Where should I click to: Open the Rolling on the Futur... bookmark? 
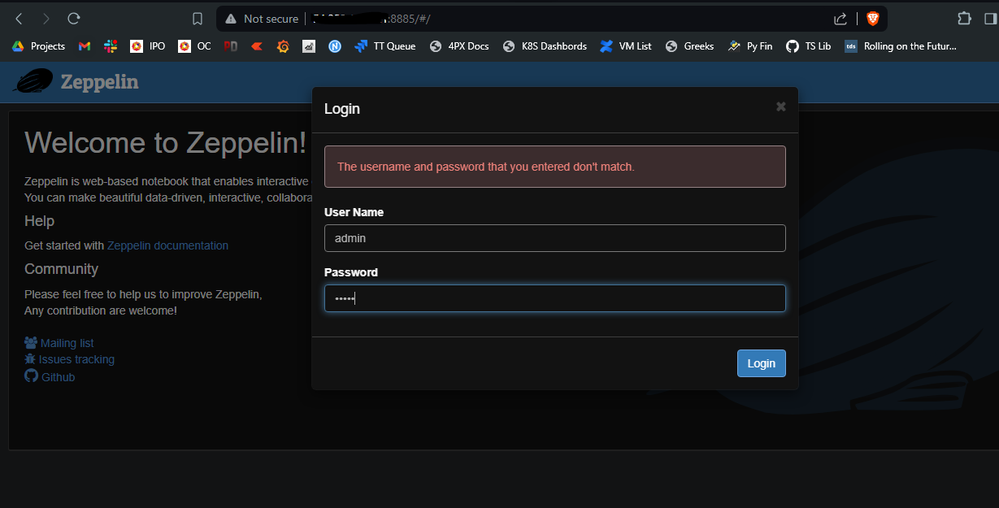[901, 46]
